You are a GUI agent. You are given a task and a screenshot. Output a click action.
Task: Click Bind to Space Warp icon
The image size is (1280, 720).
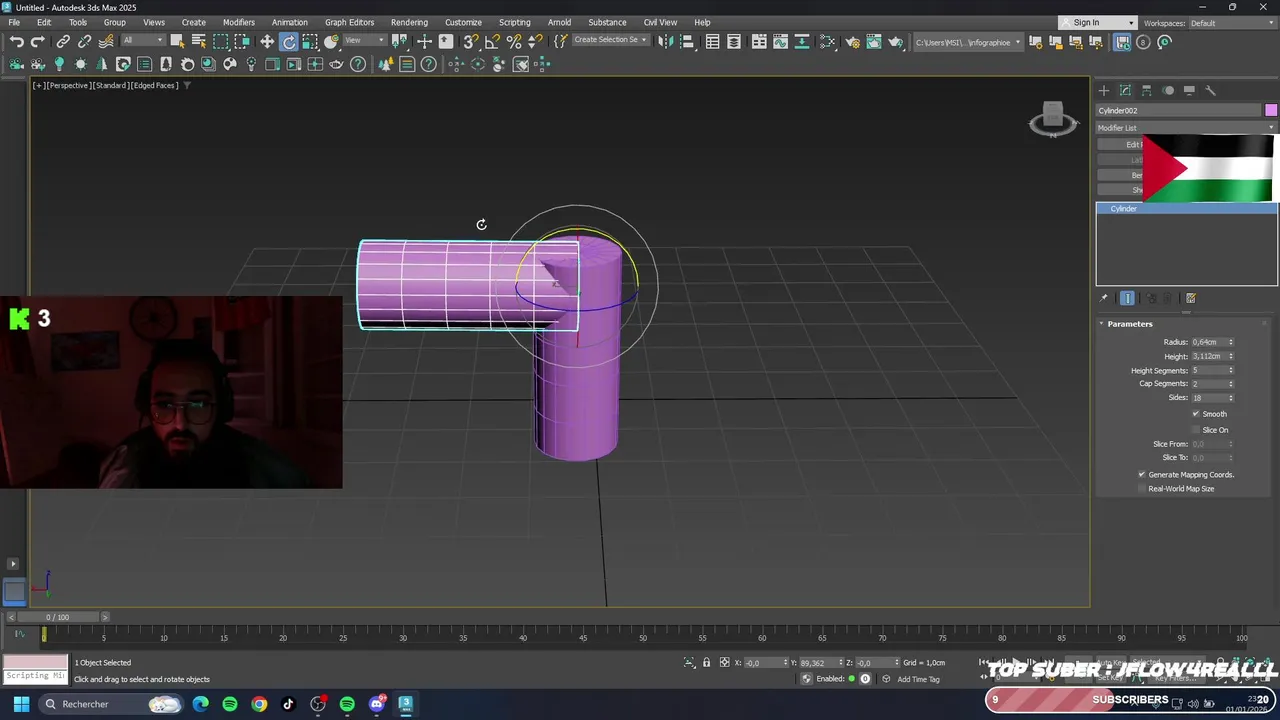coord(106,41)
